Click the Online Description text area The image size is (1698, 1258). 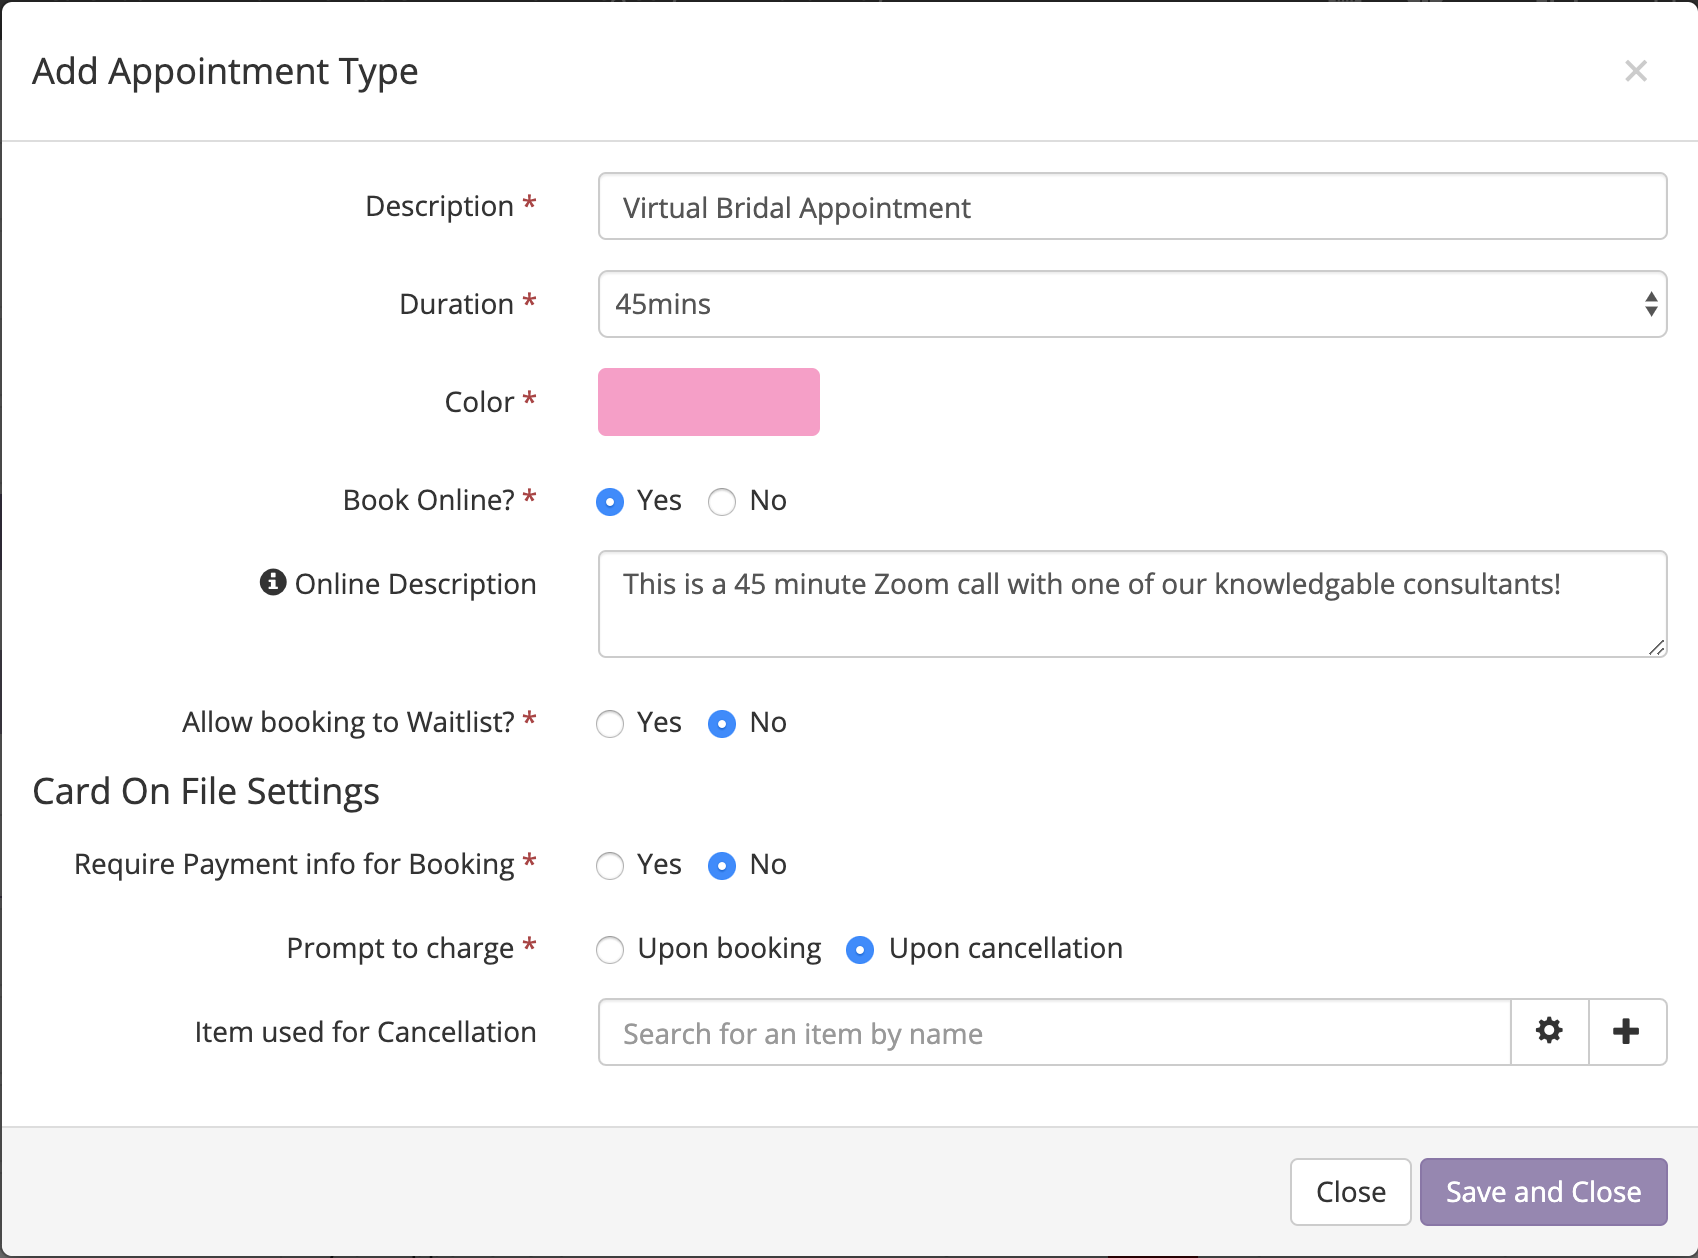1132,604
